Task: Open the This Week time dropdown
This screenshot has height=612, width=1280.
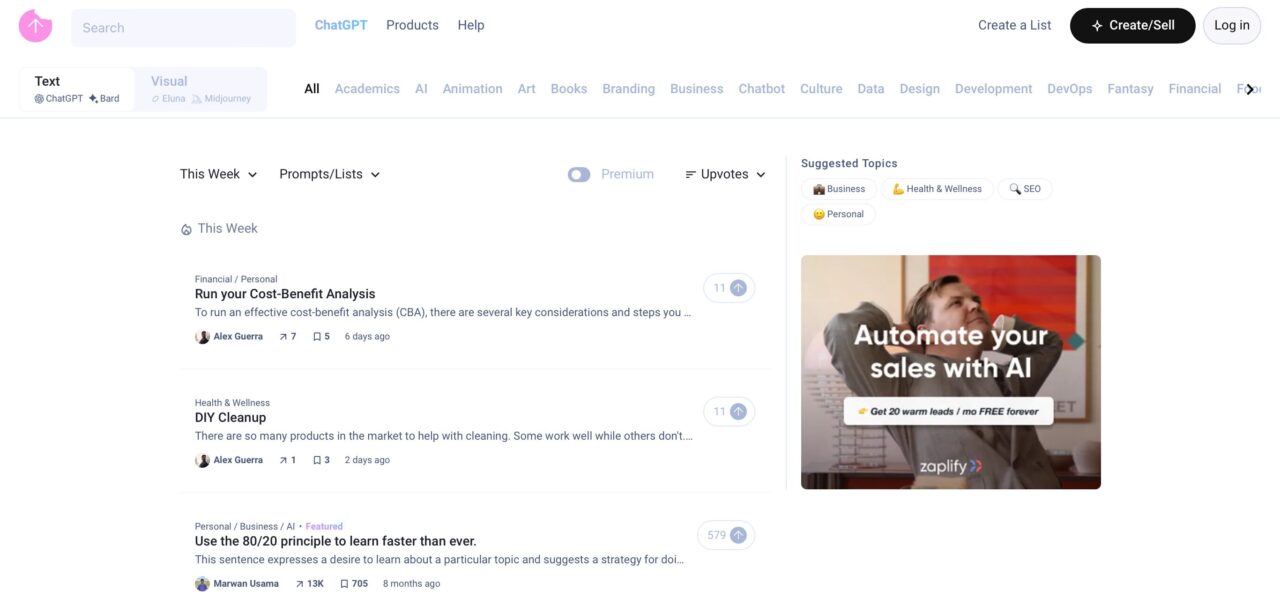Action: click(219, 174)
